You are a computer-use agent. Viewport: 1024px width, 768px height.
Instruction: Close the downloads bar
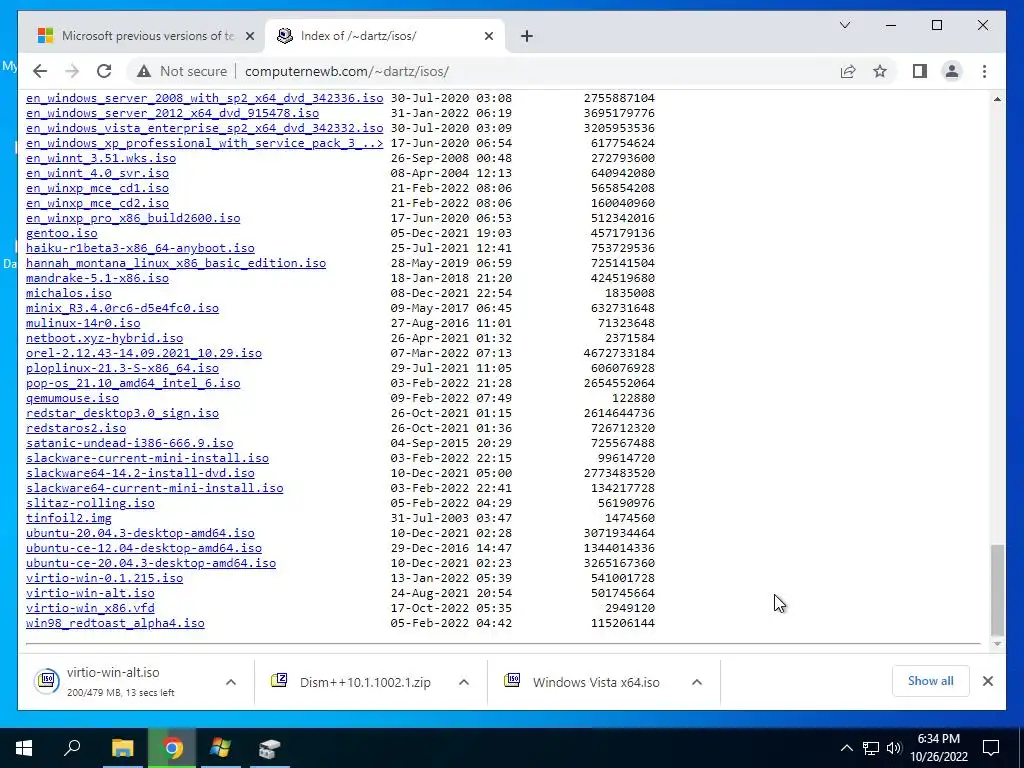point(987,681)
